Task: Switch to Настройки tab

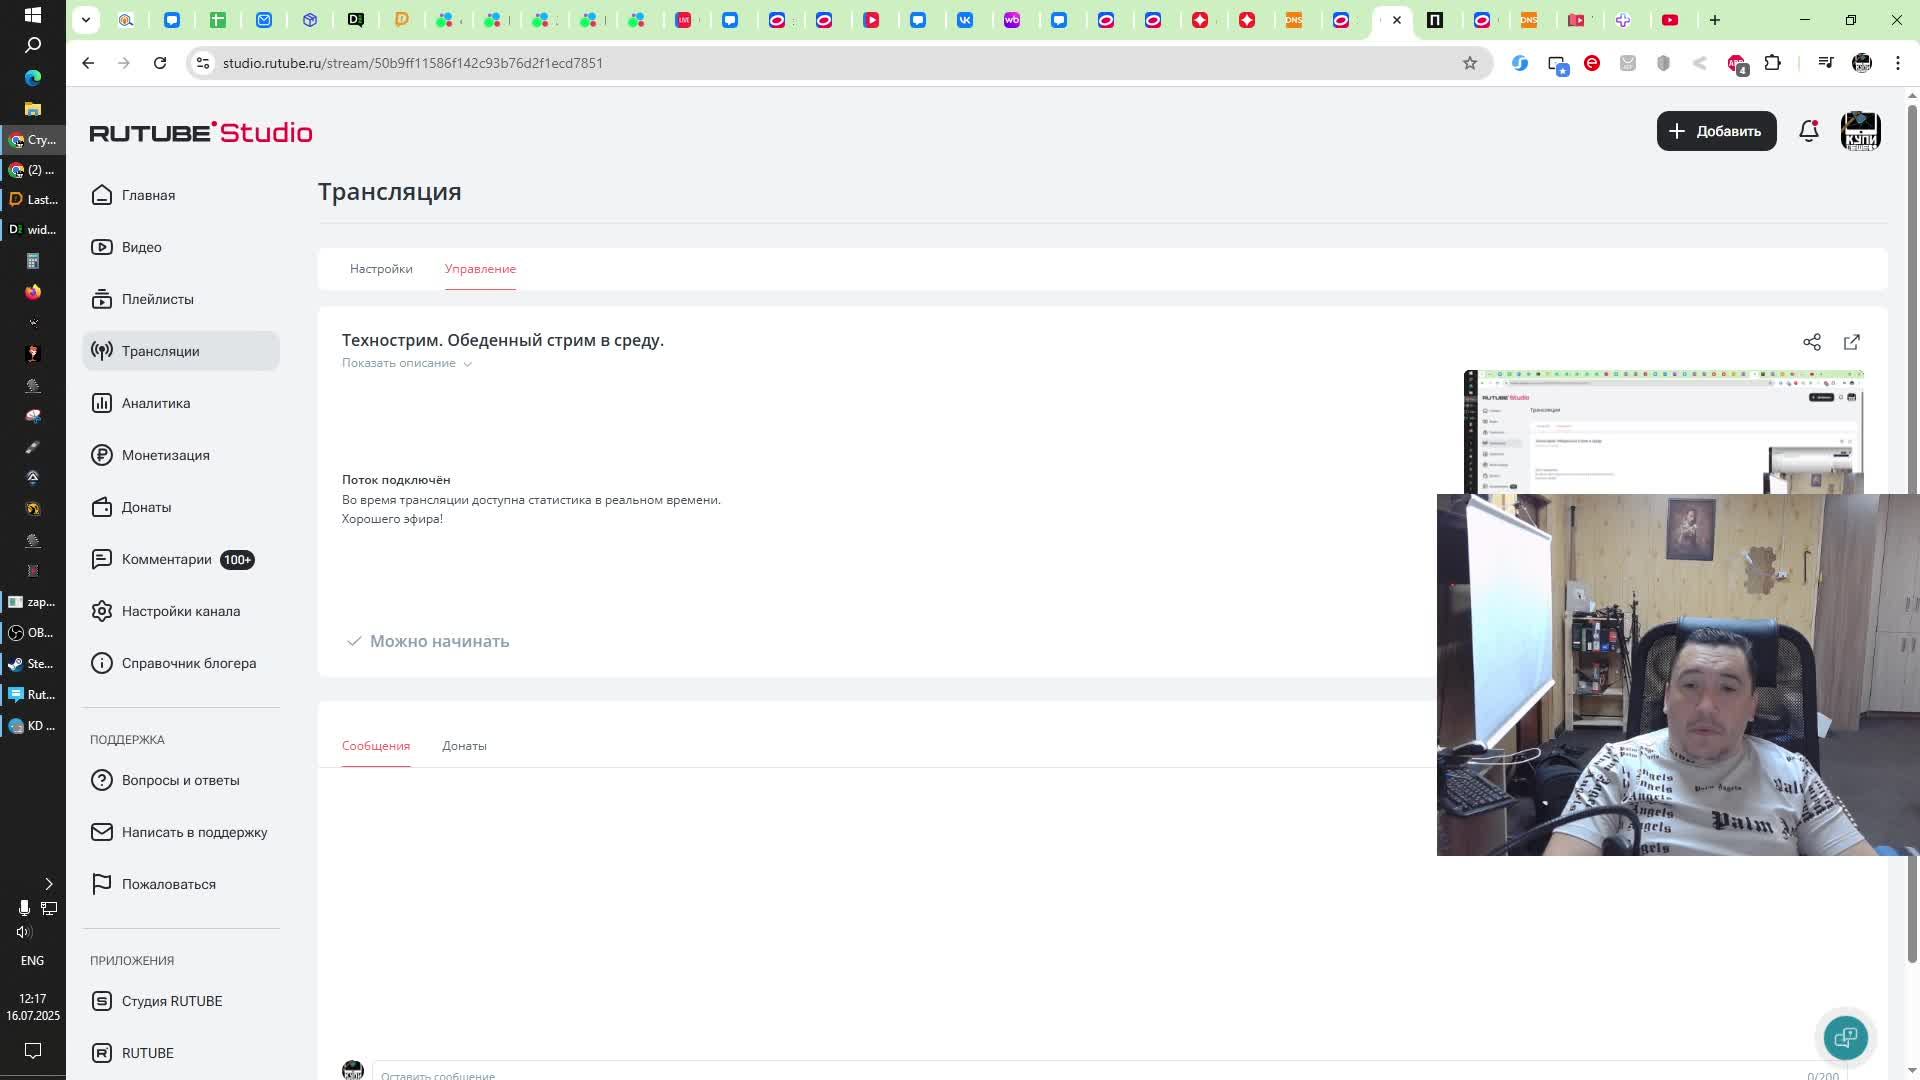Action: (x=381, y=269)
